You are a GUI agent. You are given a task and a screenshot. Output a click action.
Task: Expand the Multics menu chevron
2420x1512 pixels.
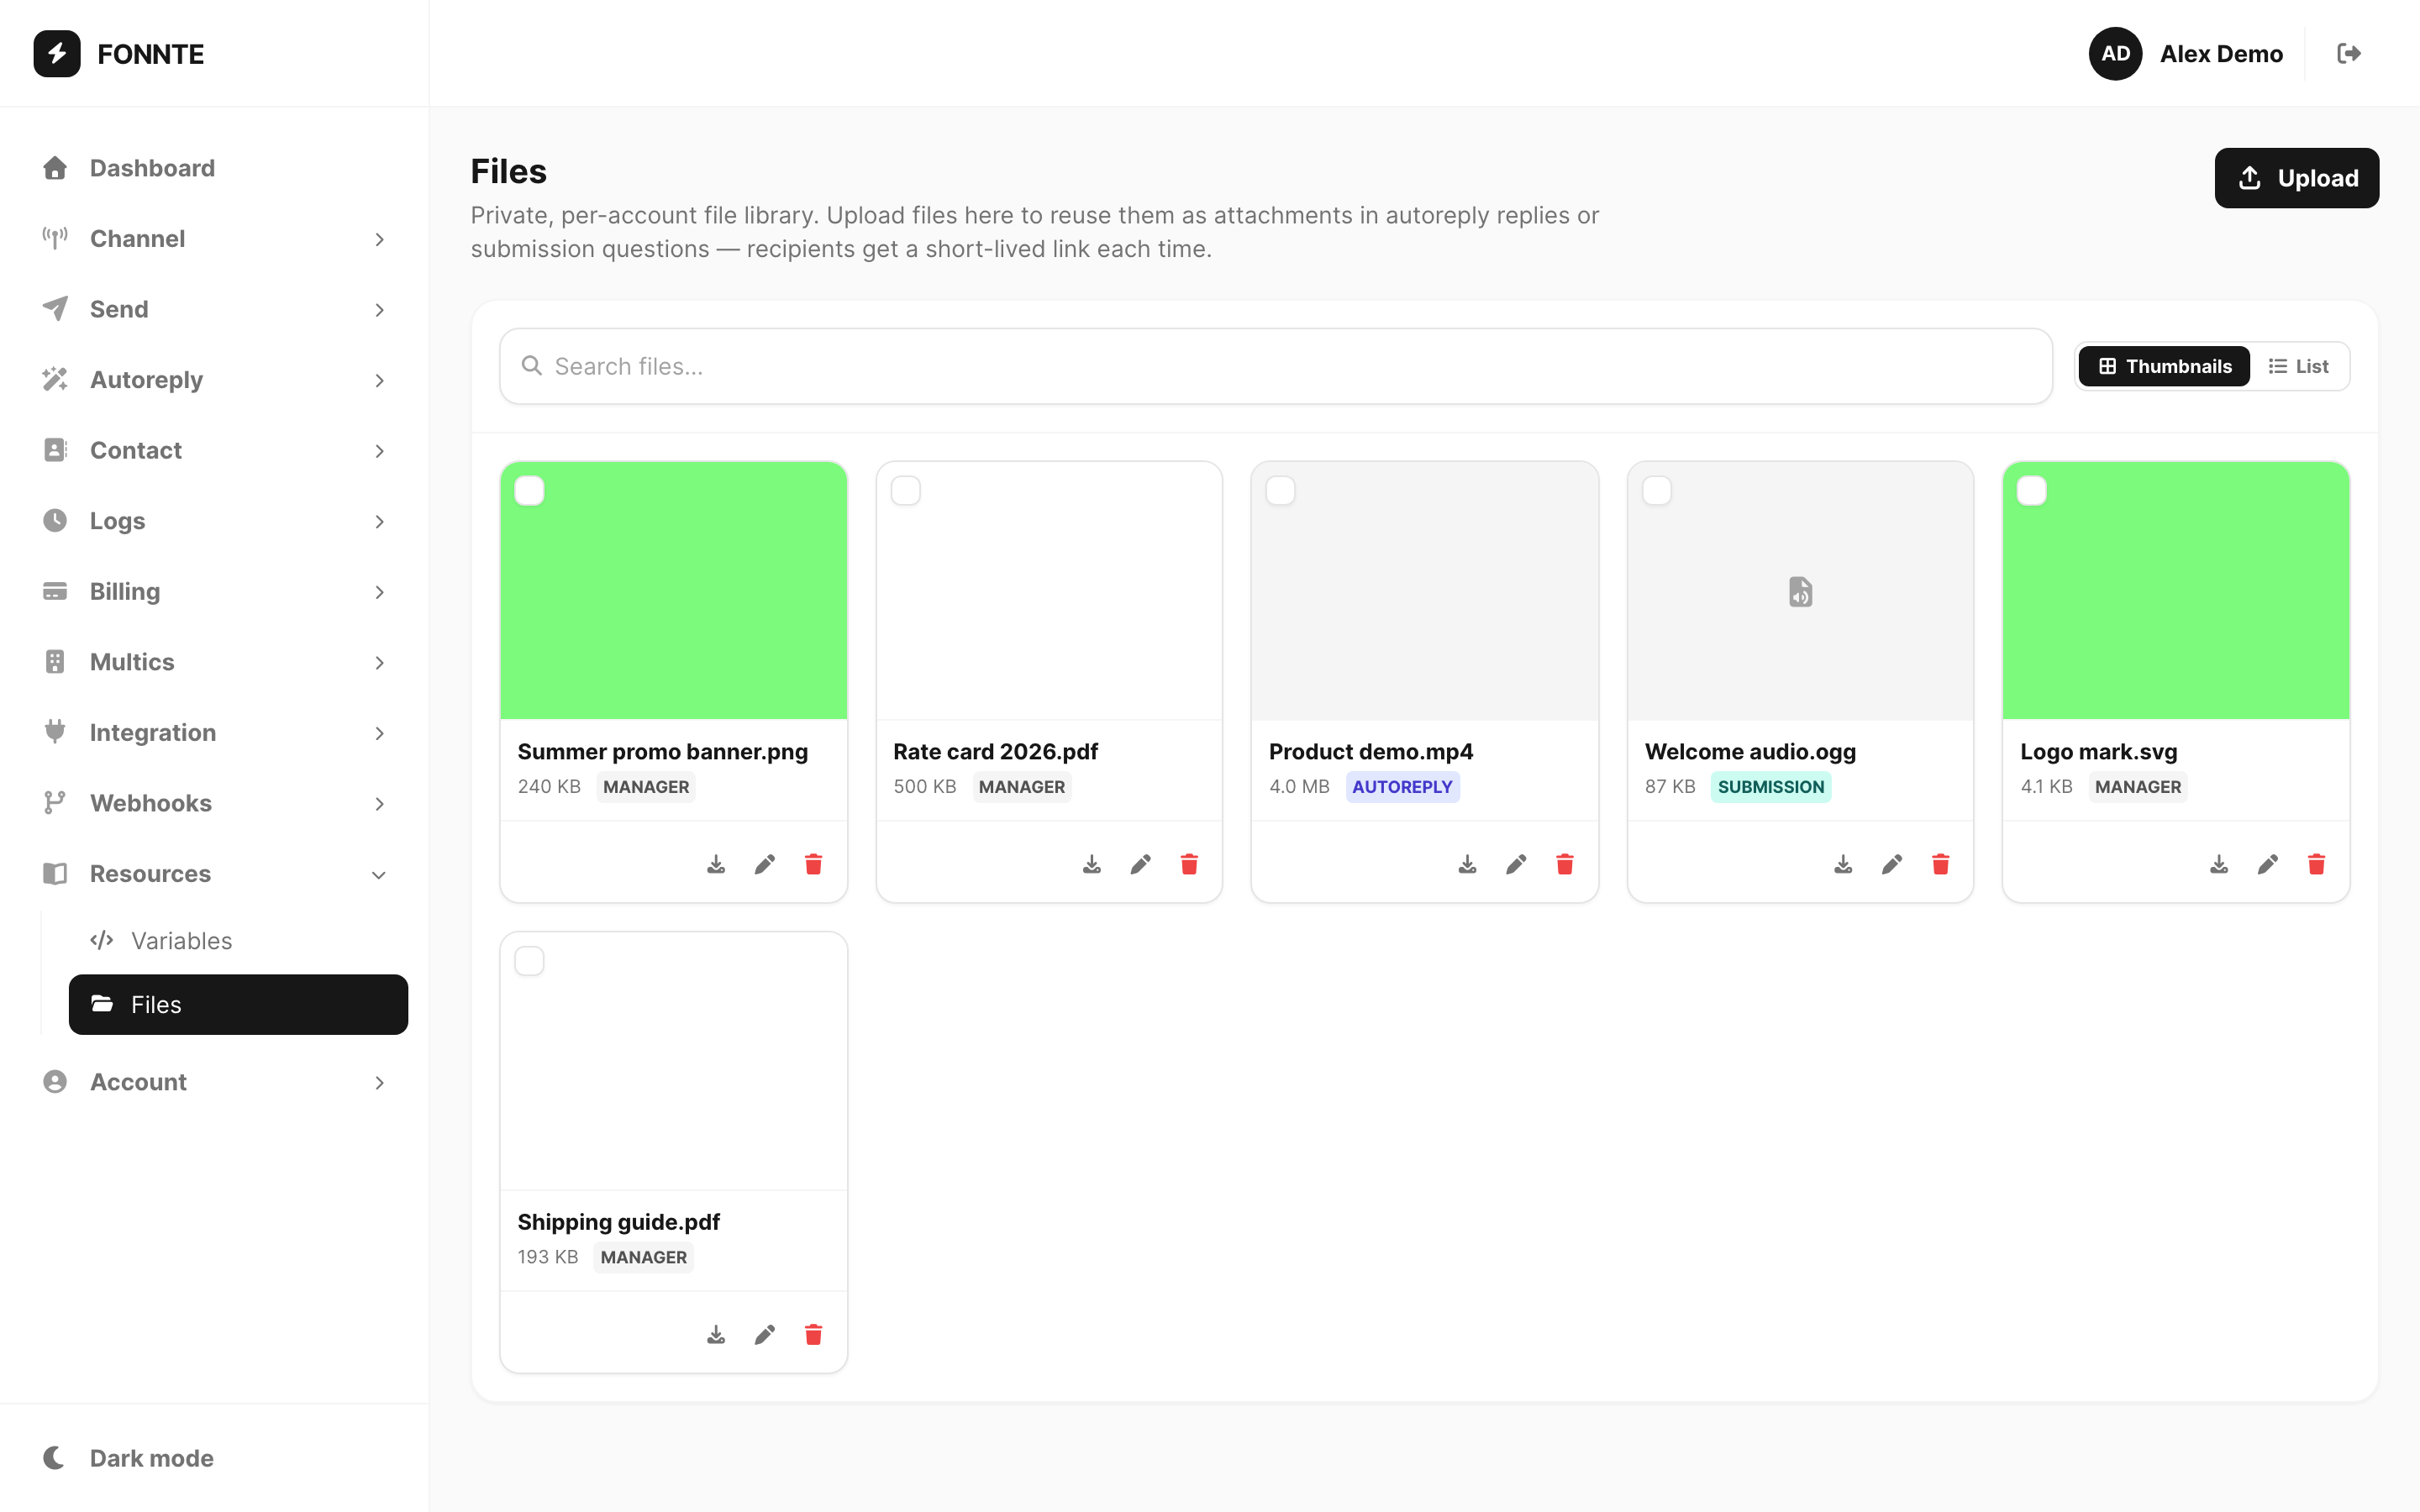(379, 662)
